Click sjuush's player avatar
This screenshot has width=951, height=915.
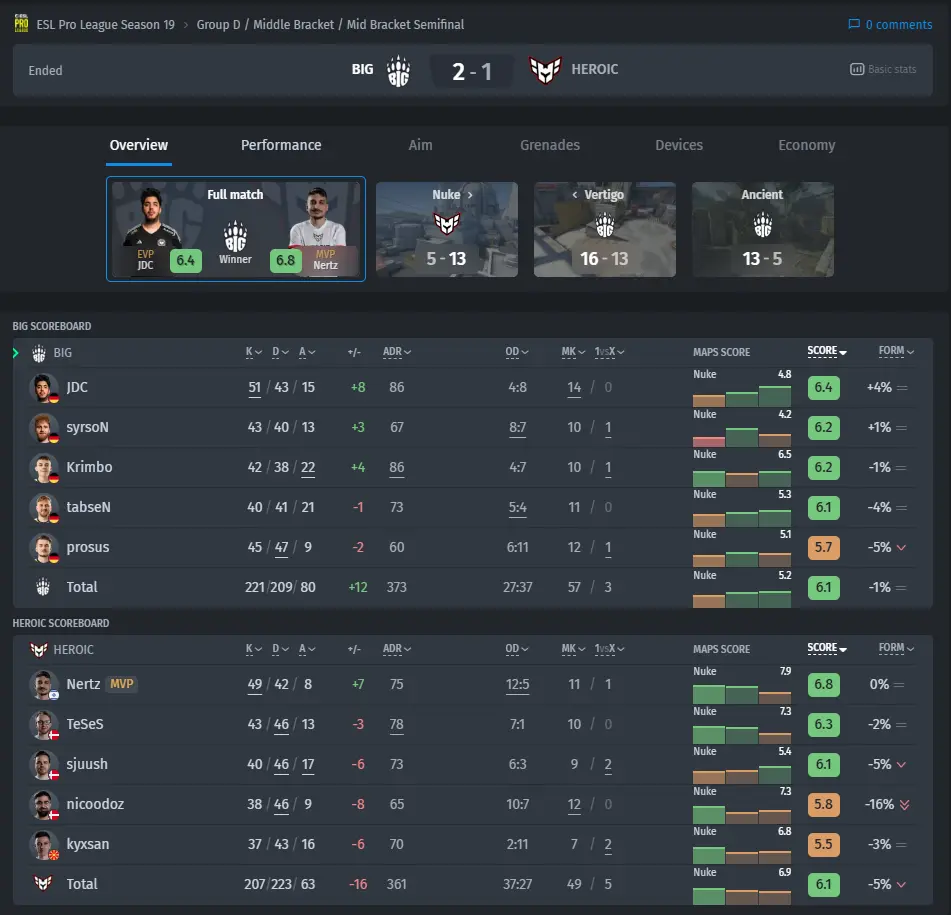point(43,765)
